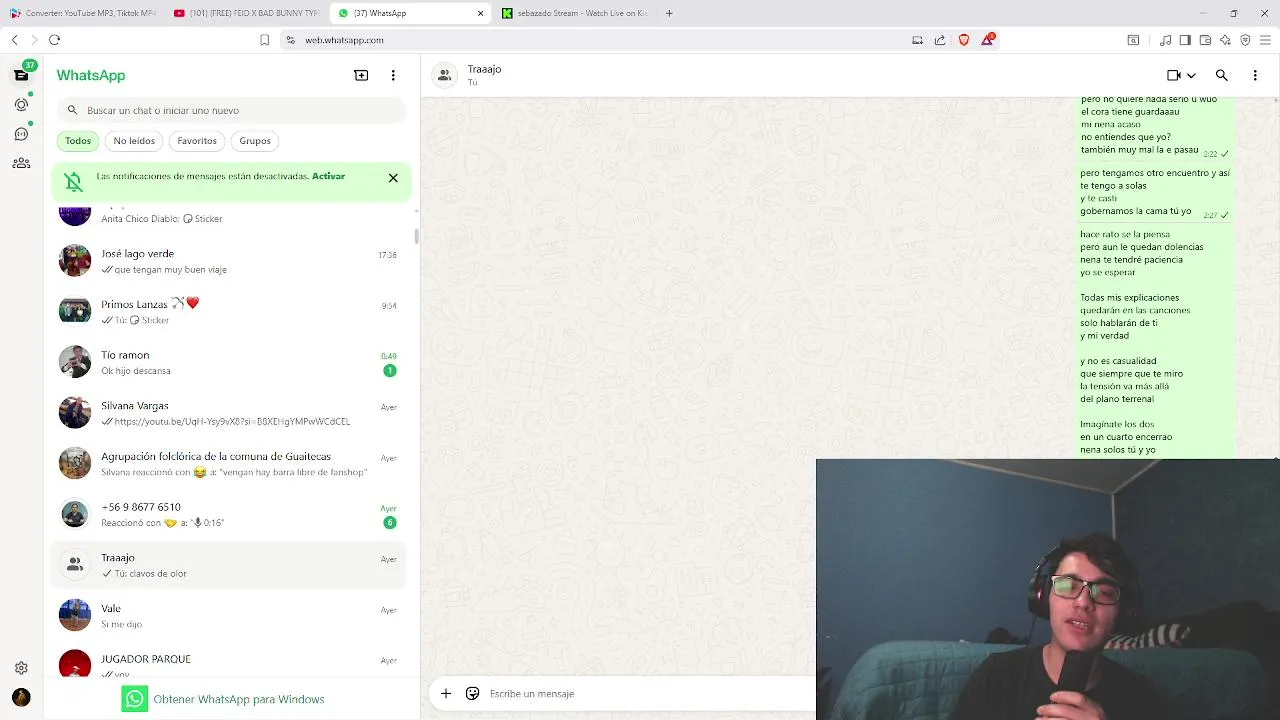Open the media playlist music icon
The image size is (1280, 720).
[x=1165, y=40]
